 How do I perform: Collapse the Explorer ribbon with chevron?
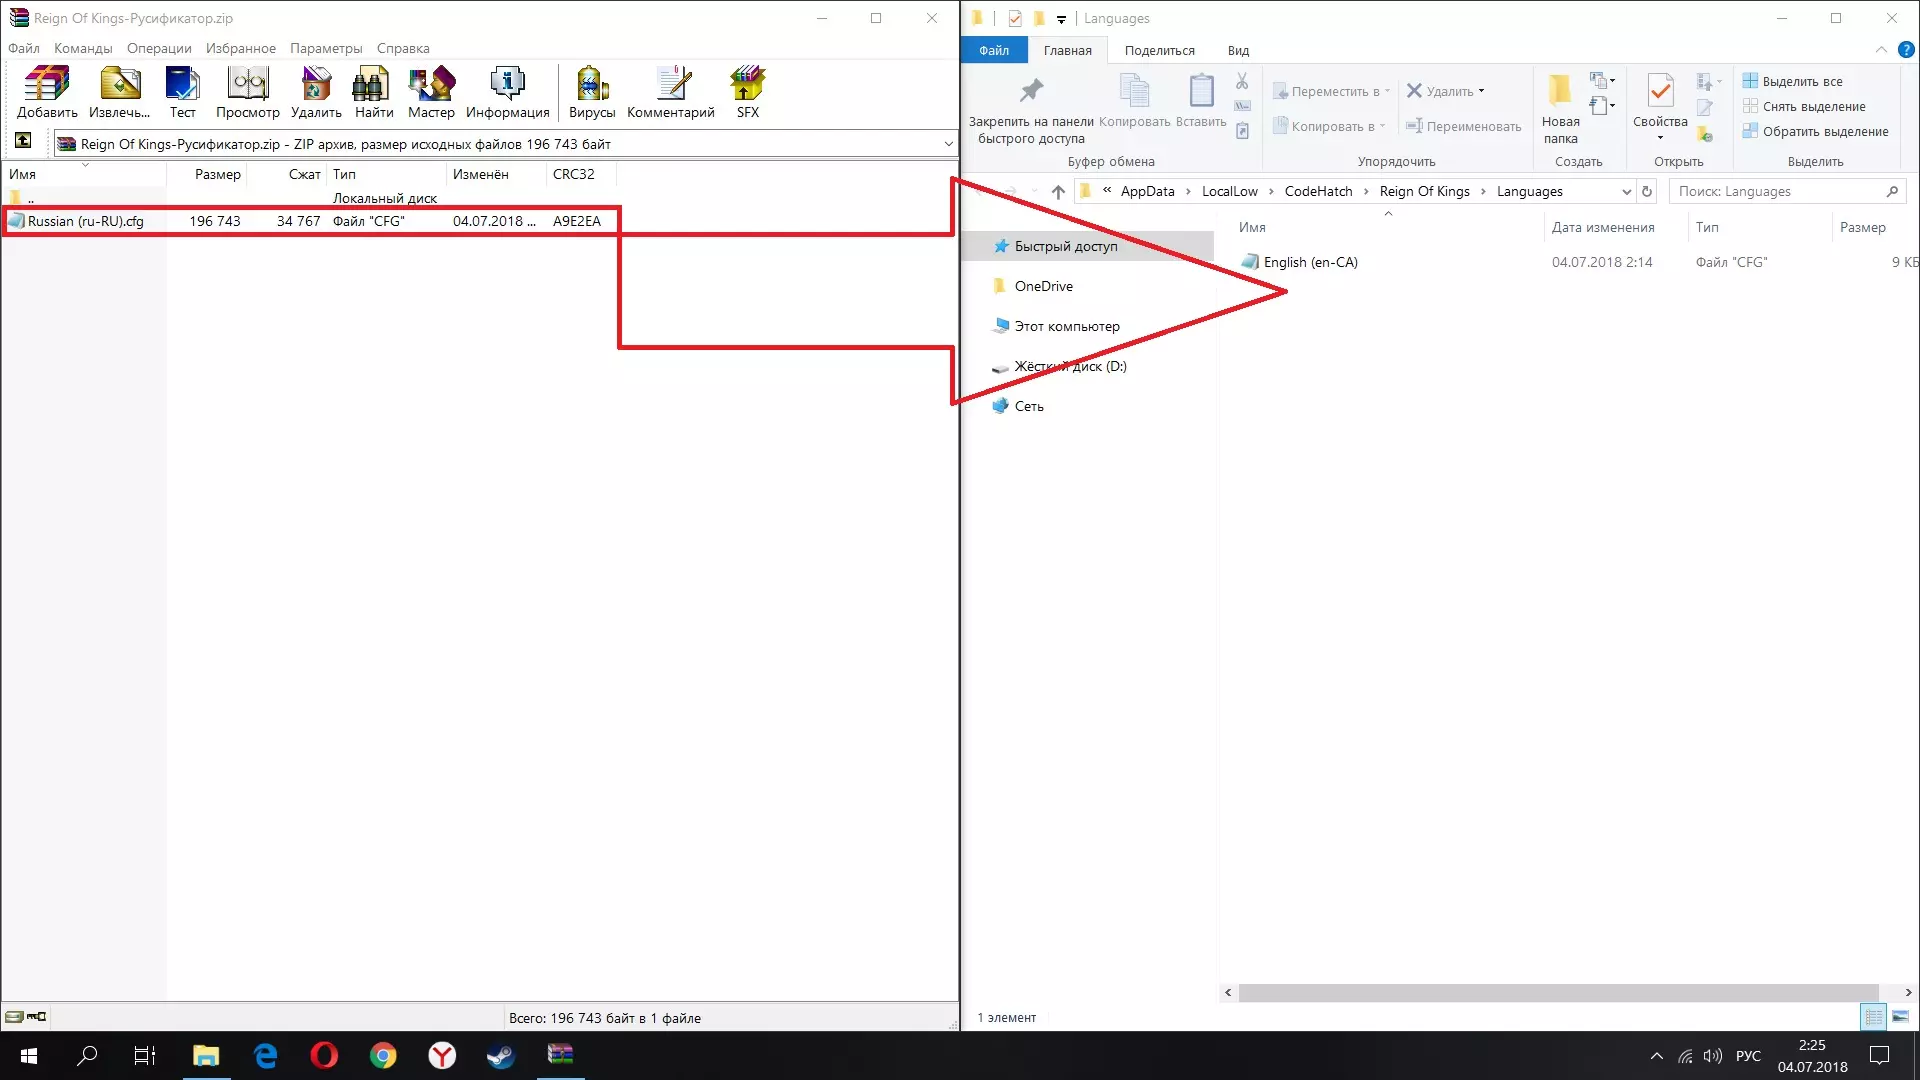pyautogui.click(x=1880, y=50)
